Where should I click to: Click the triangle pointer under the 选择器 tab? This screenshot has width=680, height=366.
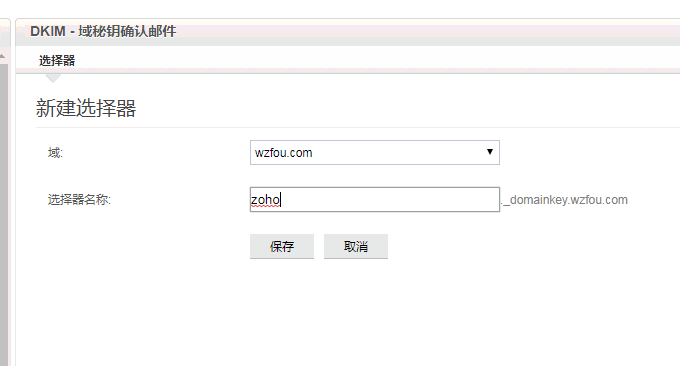tap(53, 78)
